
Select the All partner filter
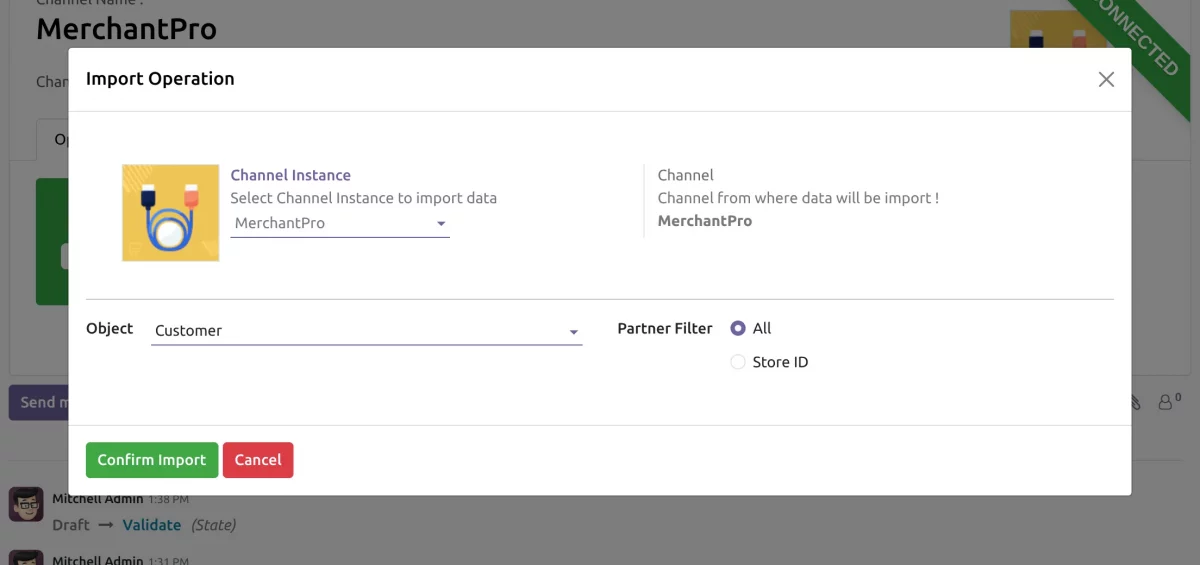(738, 328)
